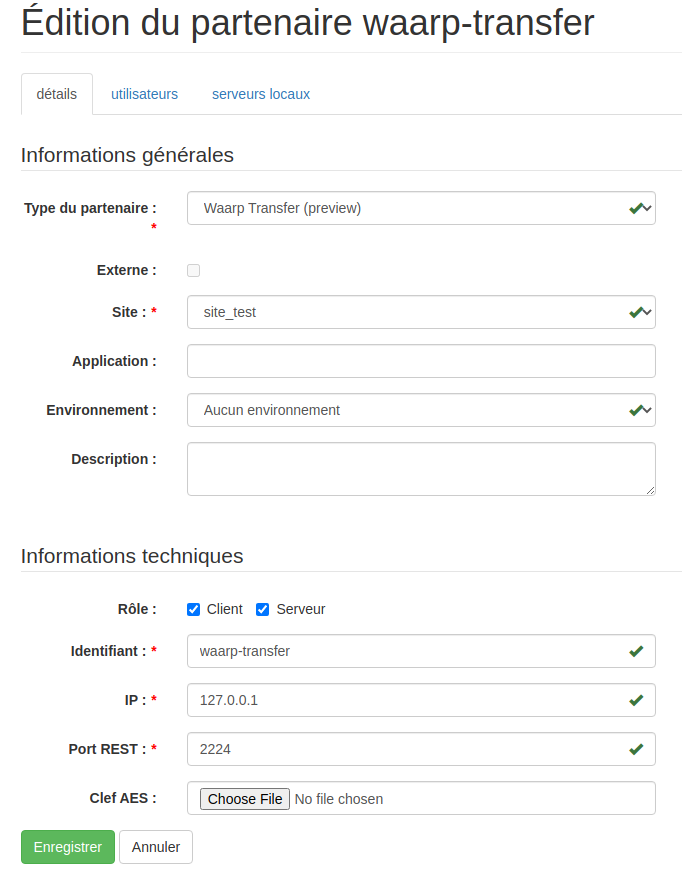Click the Identifiant label
Screen dimensions: 682x882
pos(108,651)
